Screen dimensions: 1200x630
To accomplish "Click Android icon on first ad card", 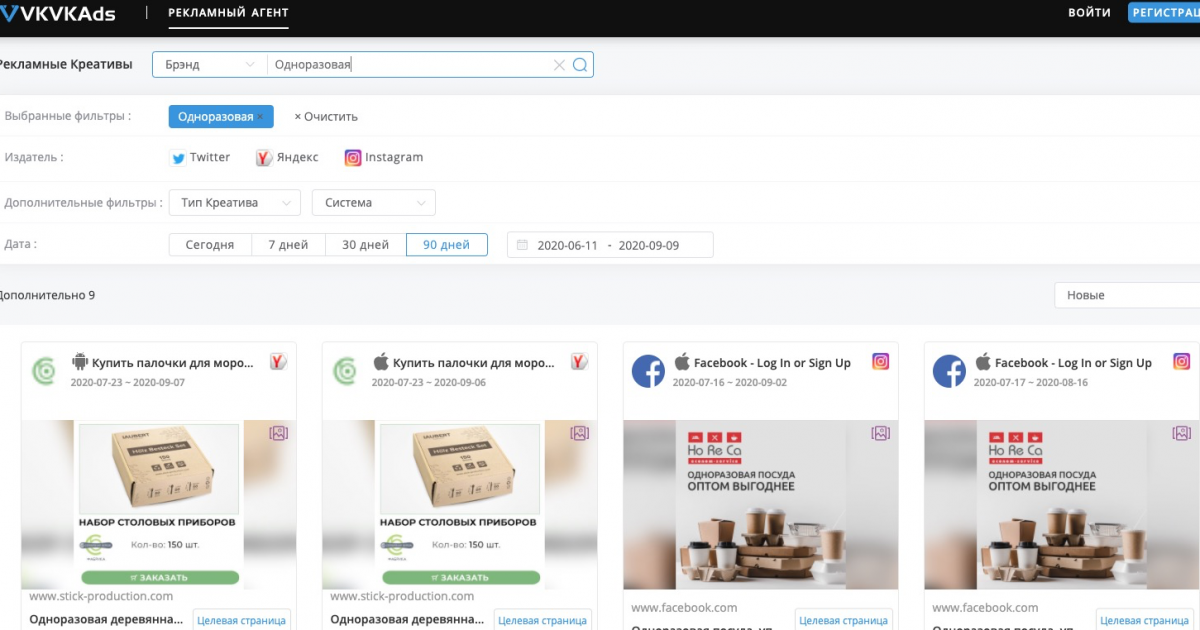I will [x=80, y=362].
